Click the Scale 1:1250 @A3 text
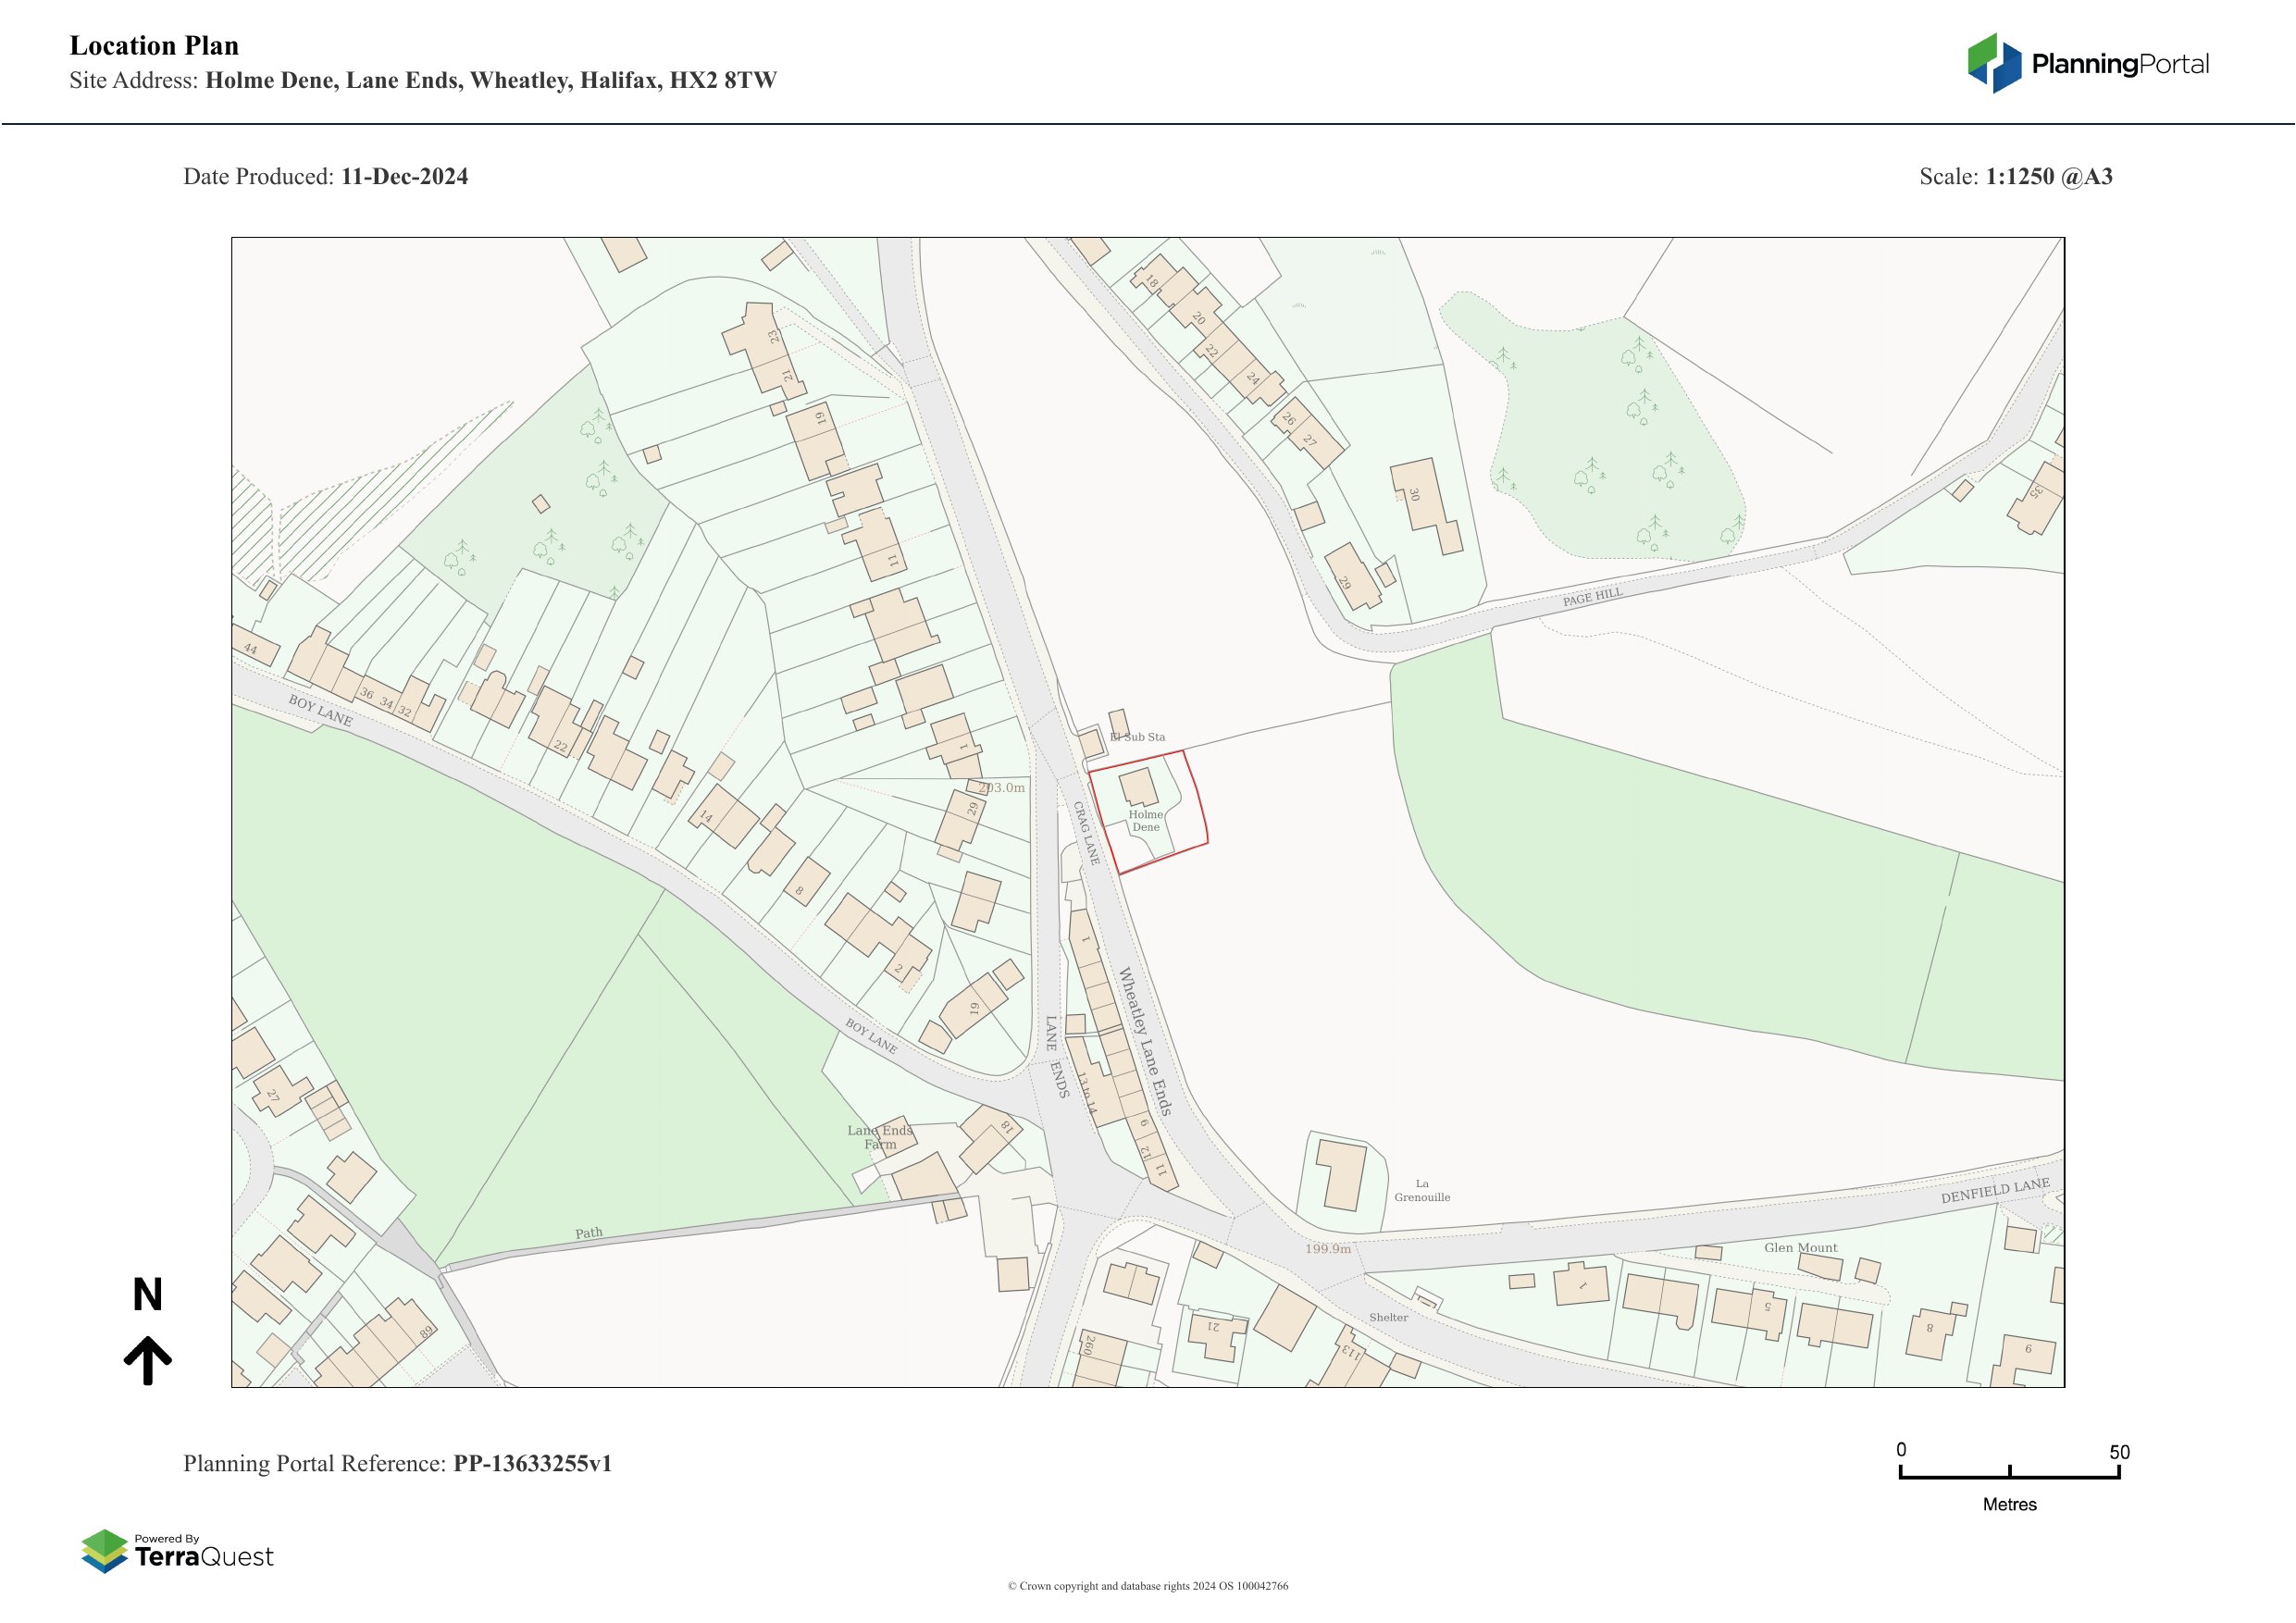 tap(2015, 177)
